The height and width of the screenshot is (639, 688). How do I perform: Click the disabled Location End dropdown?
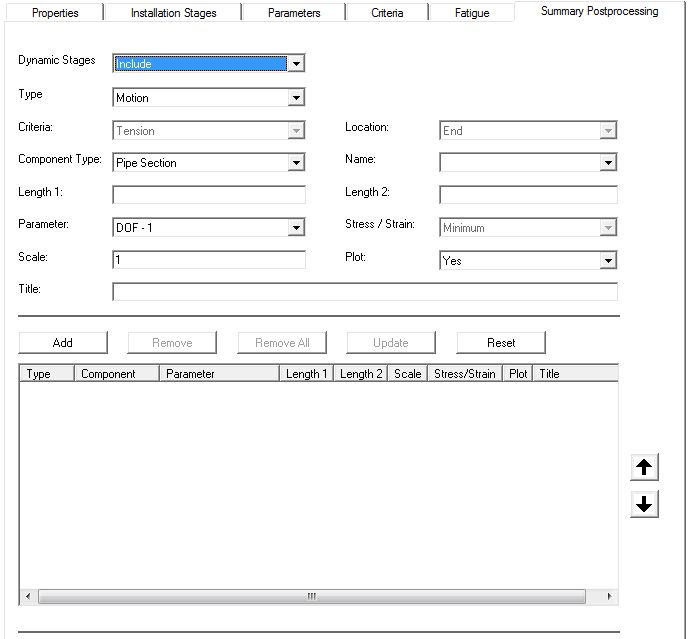point(528,130)
